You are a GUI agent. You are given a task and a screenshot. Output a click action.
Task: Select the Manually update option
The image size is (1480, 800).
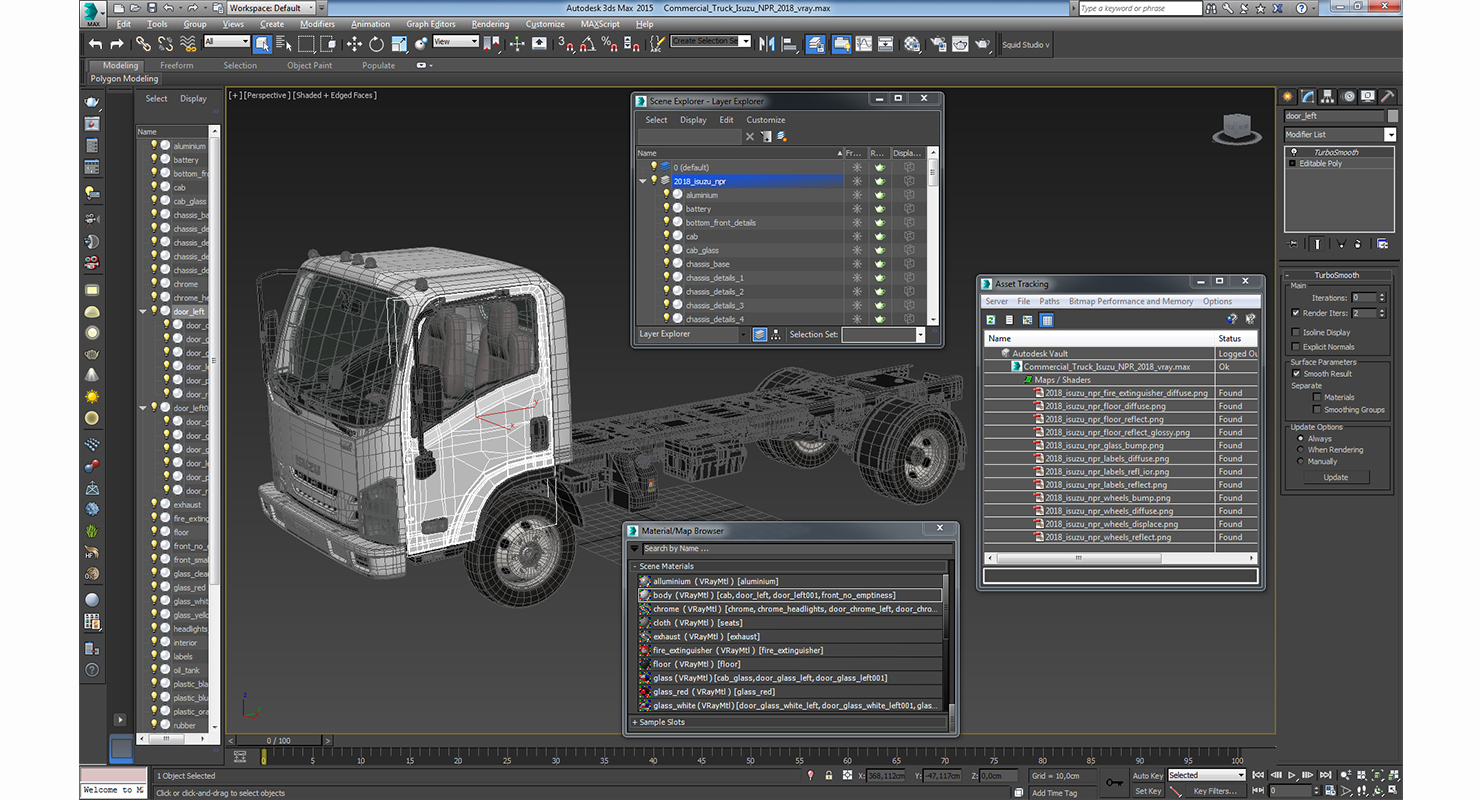tap(1300, 462)
